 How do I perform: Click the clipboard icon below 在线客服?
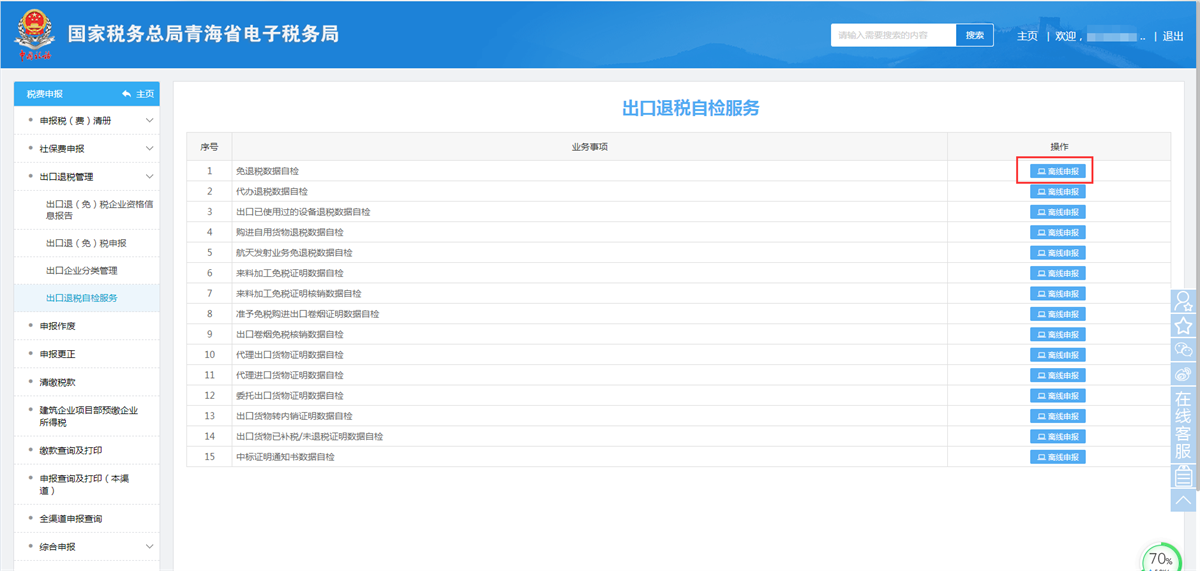1184,475
